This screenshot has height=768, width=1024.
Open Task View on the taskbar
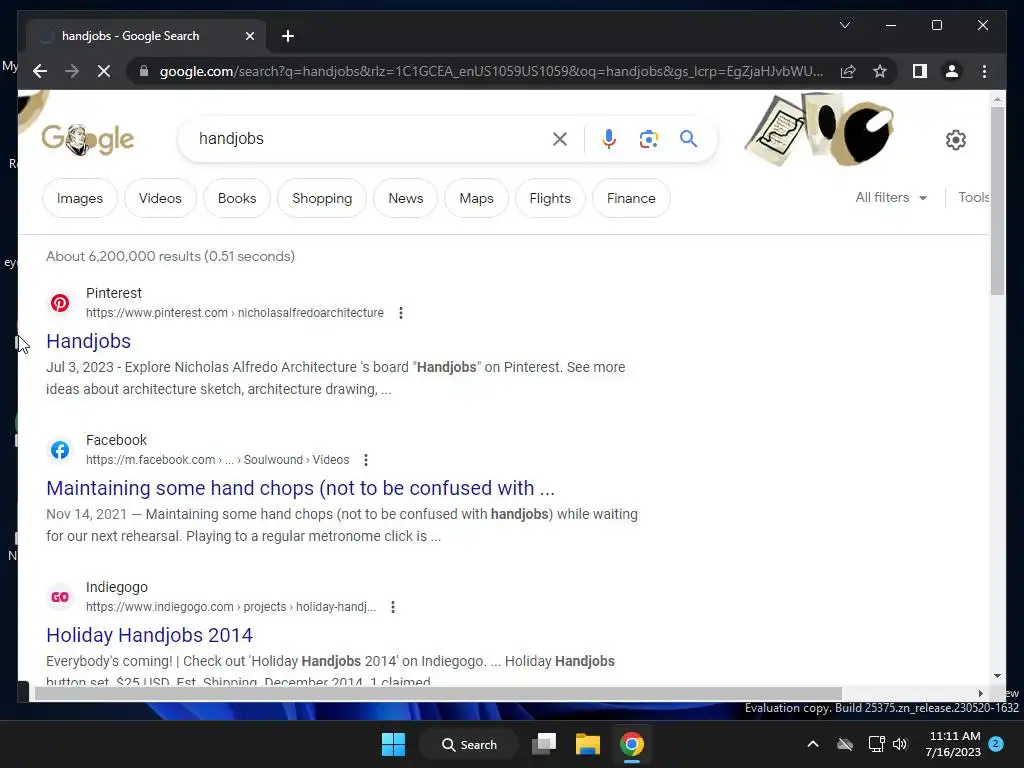544,744
